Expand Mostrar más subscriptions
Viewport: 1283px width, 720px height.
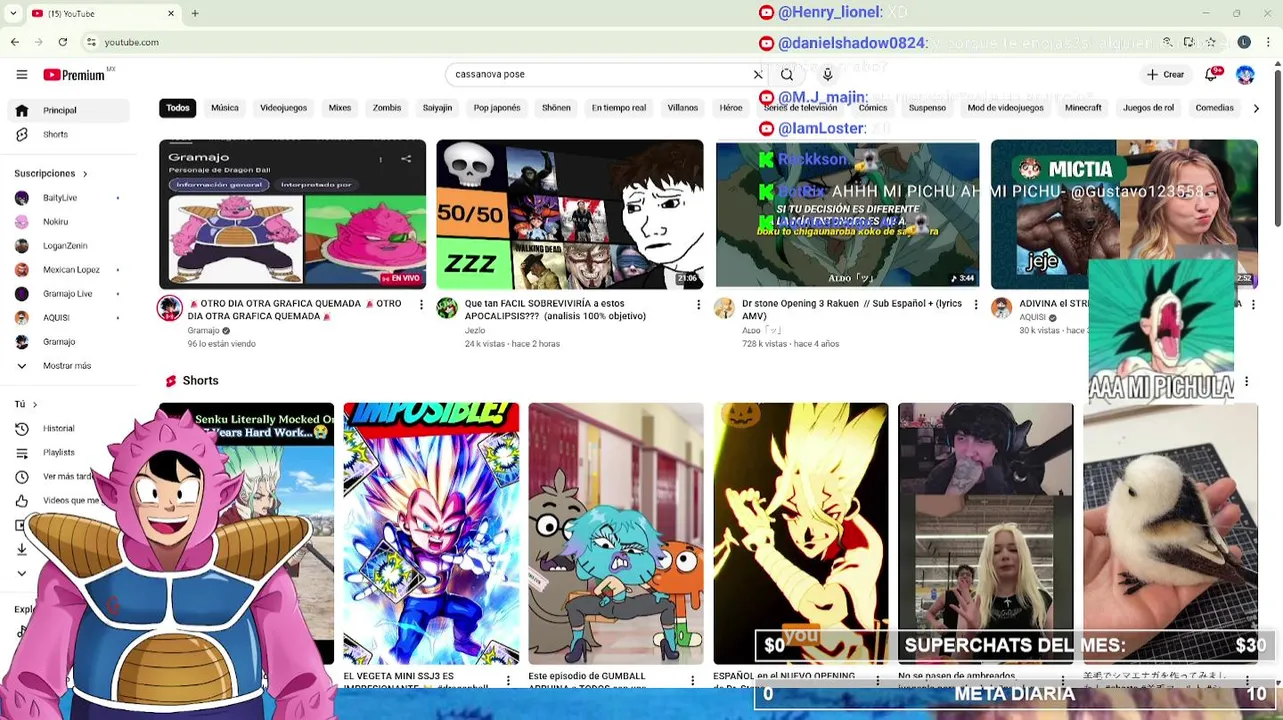[x=67, y=365]
